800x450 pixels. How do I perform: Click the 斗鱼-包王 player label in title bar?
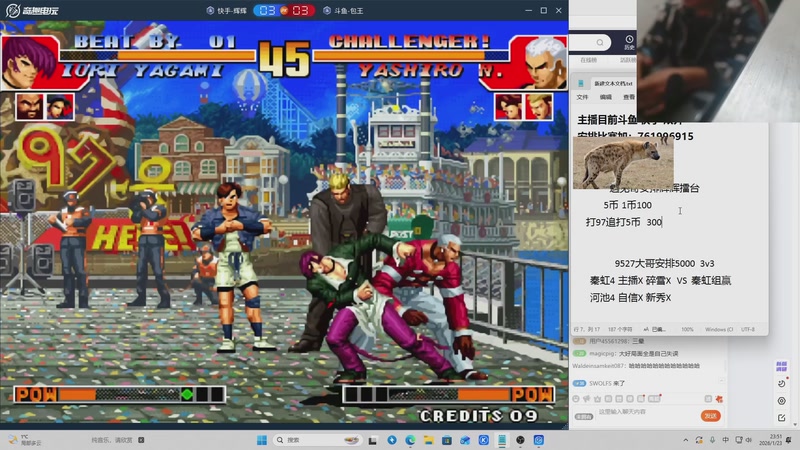click(343, 11)
